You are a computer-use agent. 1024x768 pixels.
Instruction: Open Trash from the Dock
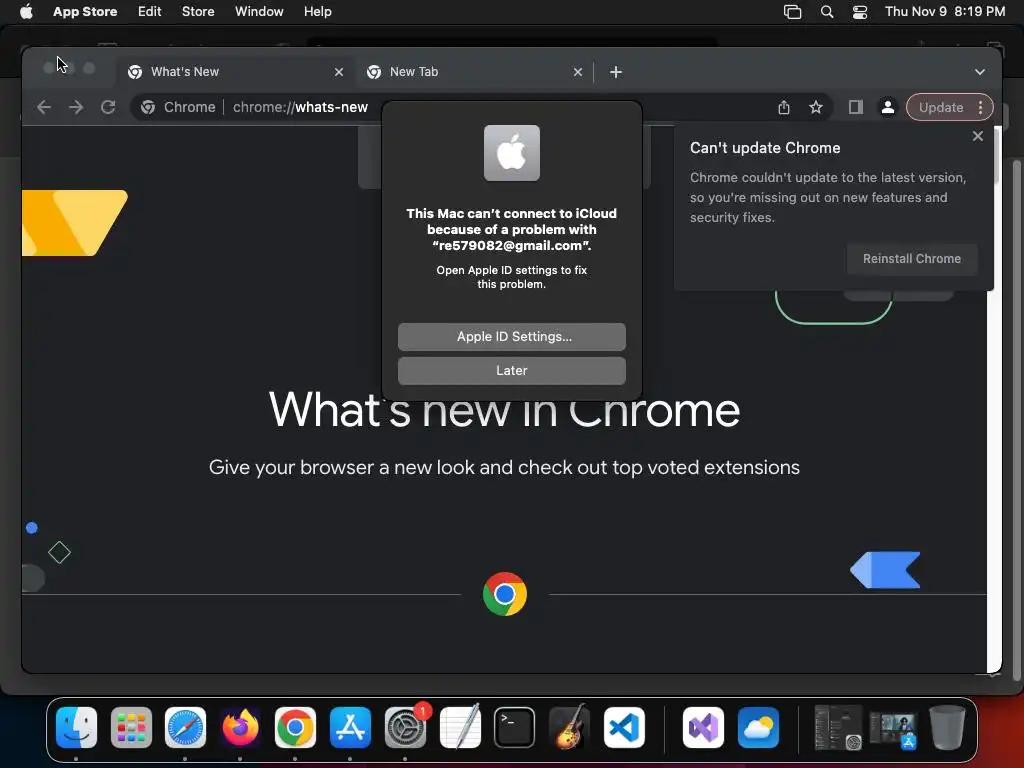point(947,728)
